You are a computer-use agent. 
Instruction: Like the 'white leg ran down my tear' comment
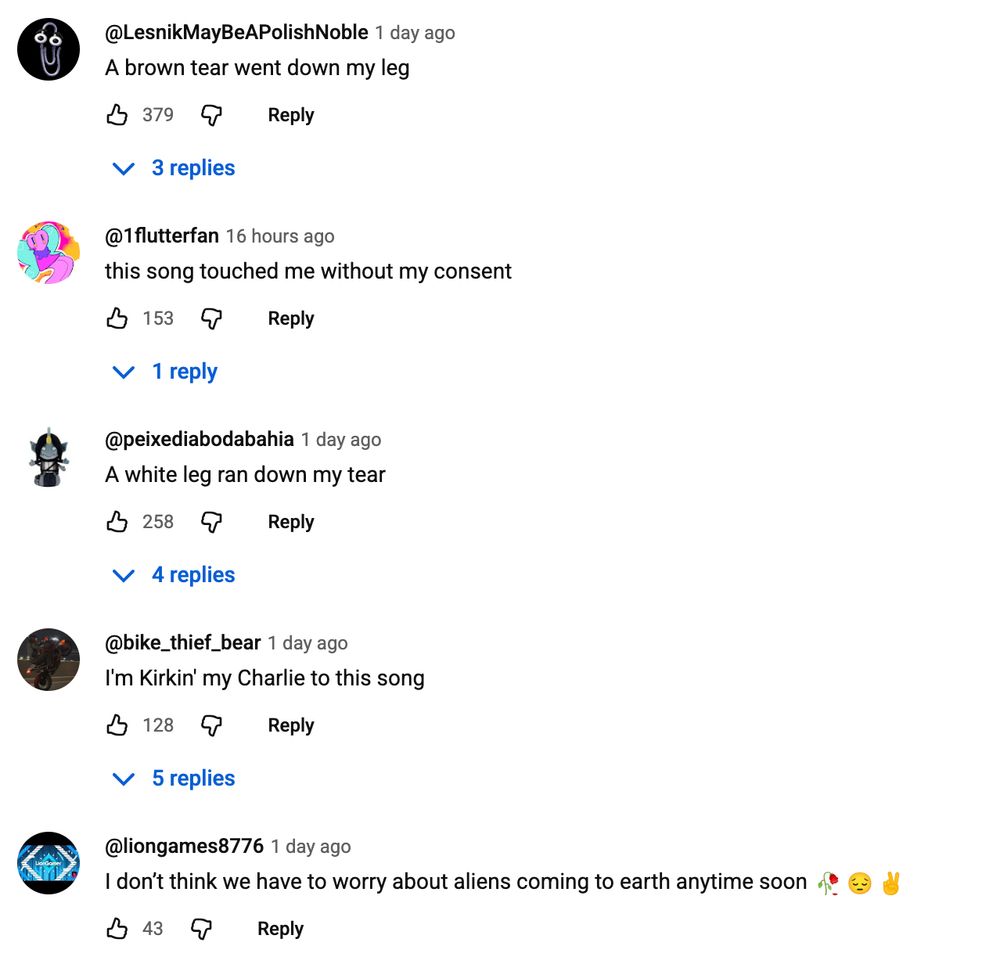pos(117,522)
